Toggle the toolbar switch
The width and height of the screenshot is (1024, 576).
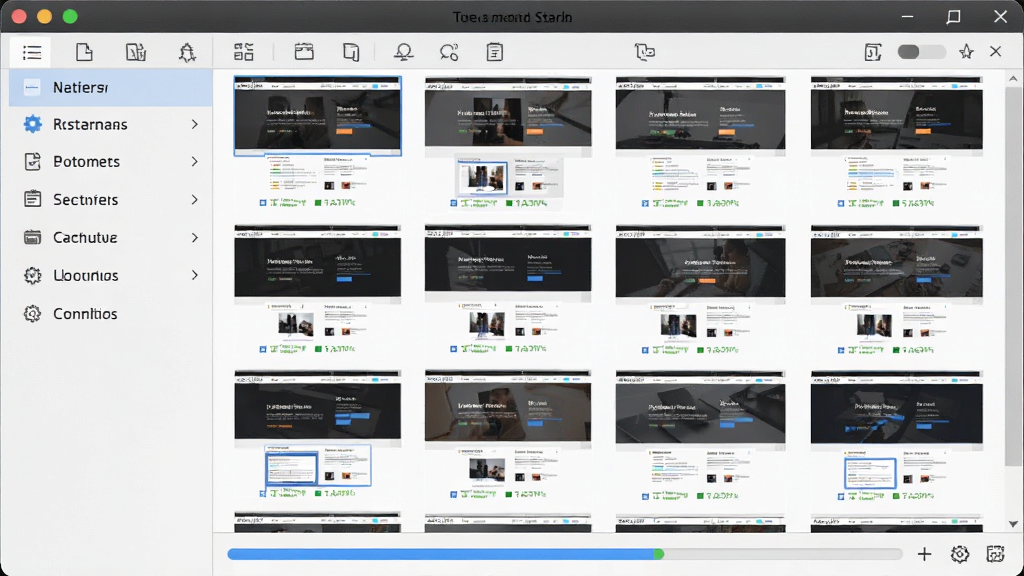921,52
